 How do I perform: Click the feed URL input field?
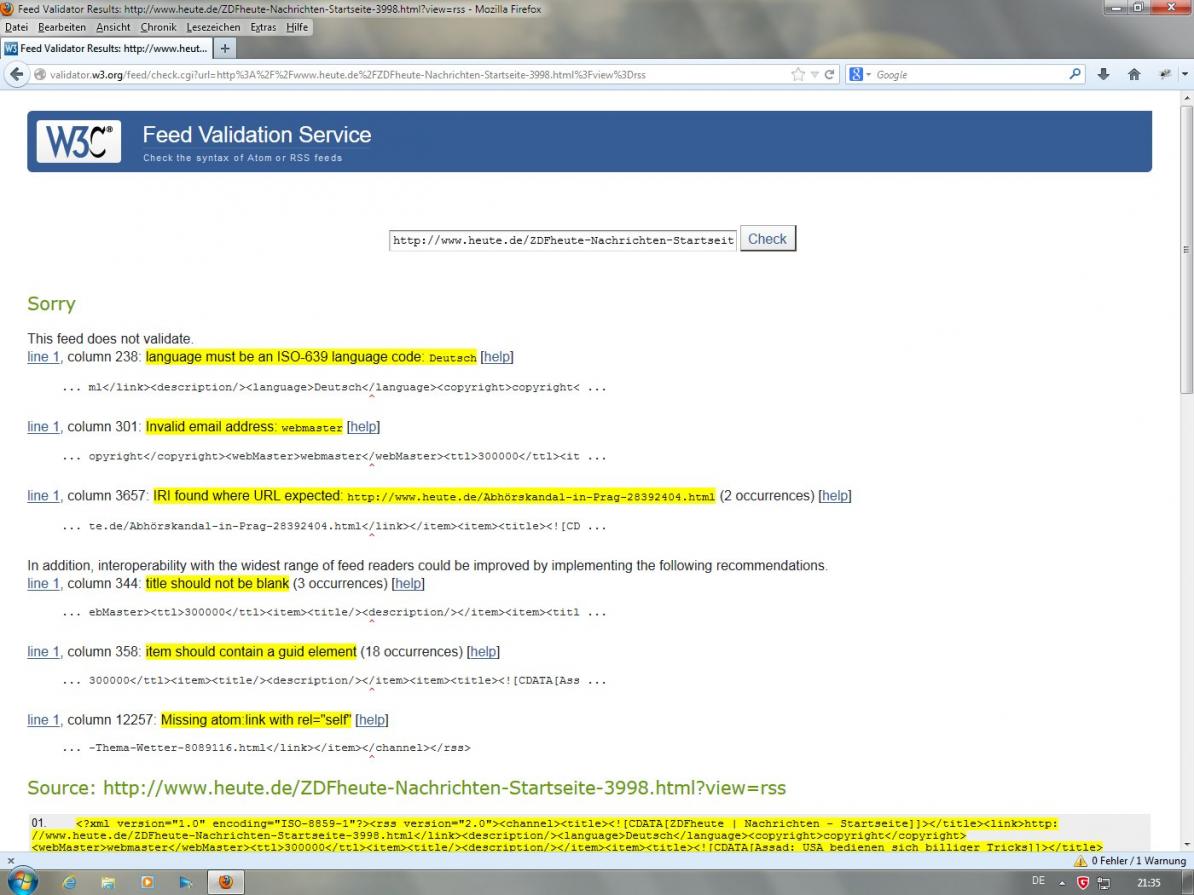click(x=563, y=240)
